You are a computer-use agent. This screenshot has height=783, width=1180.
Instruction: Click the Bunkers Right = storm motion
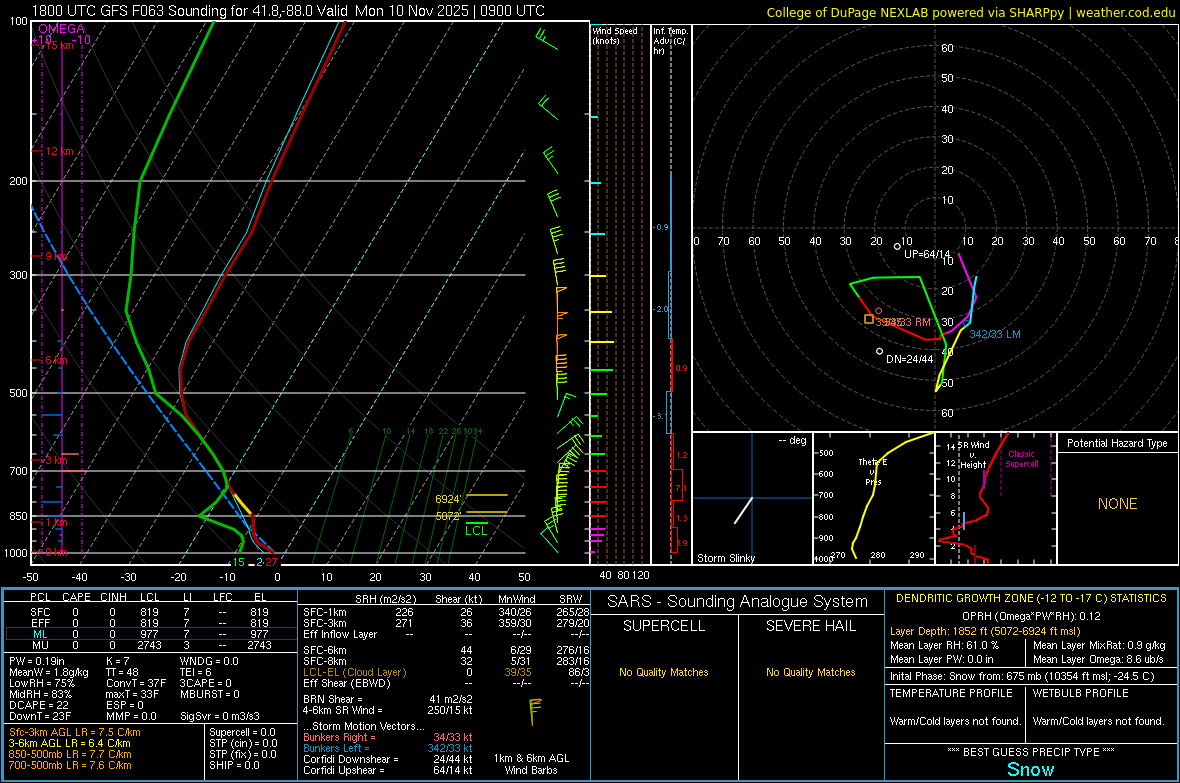pyautogui.click(x=388, y=737)
